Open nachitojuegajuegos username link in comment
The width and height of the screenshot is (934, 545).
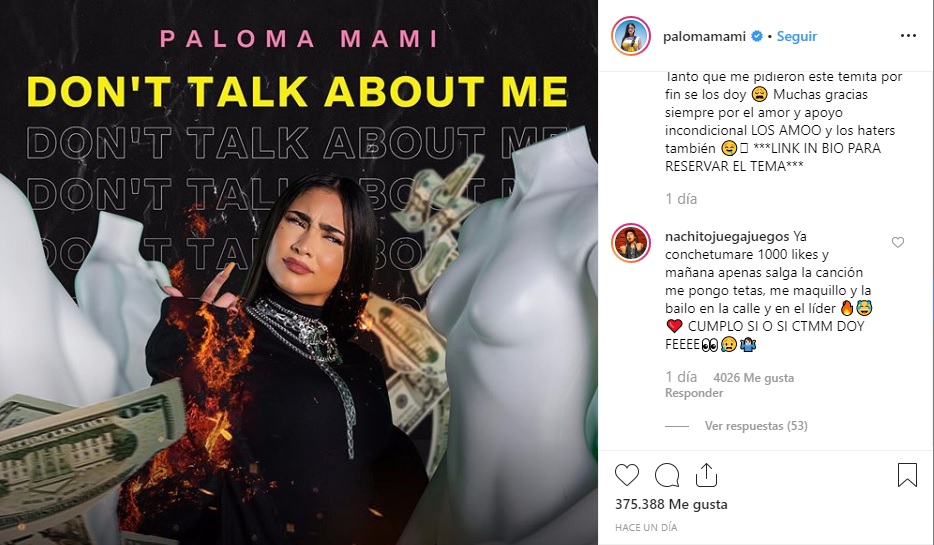tap(727, 237)
